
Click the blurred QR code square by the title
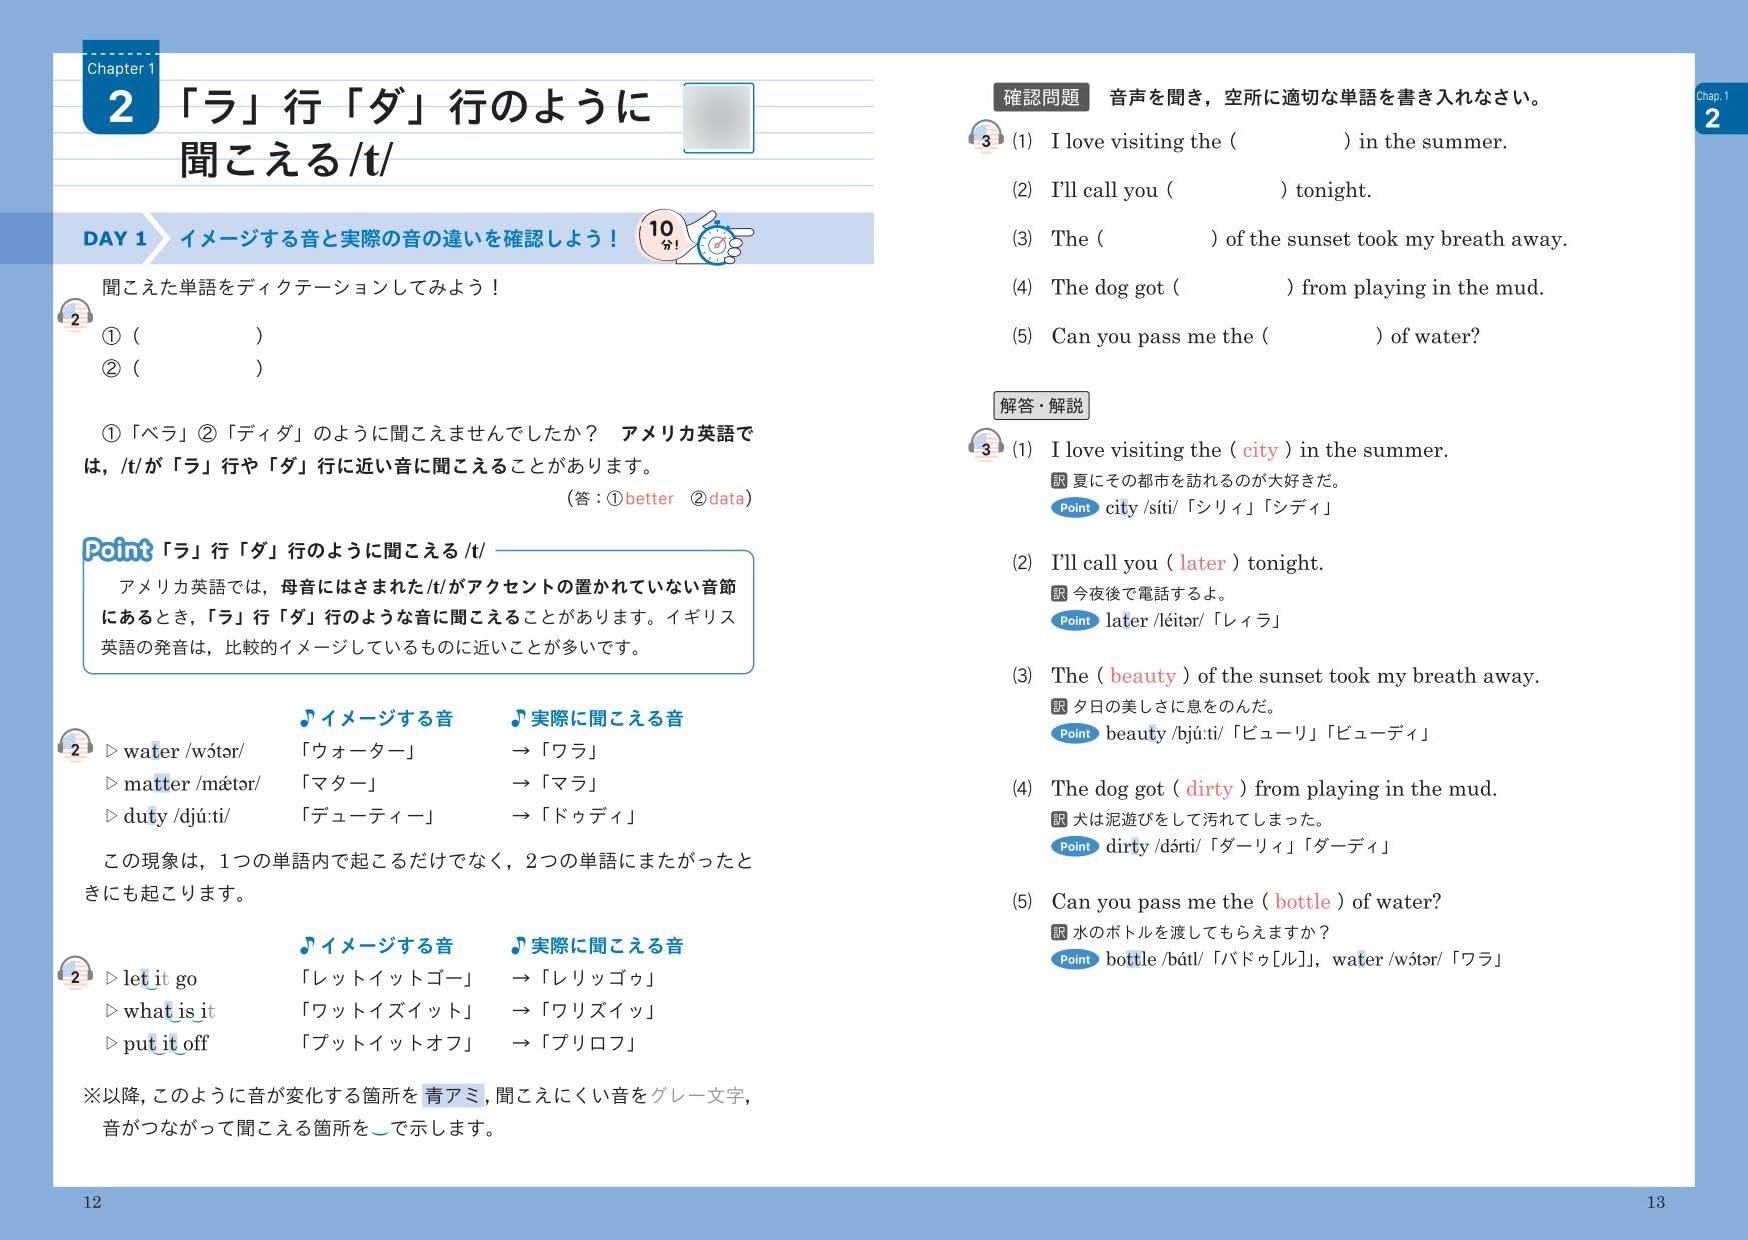[x=718, y=118]
